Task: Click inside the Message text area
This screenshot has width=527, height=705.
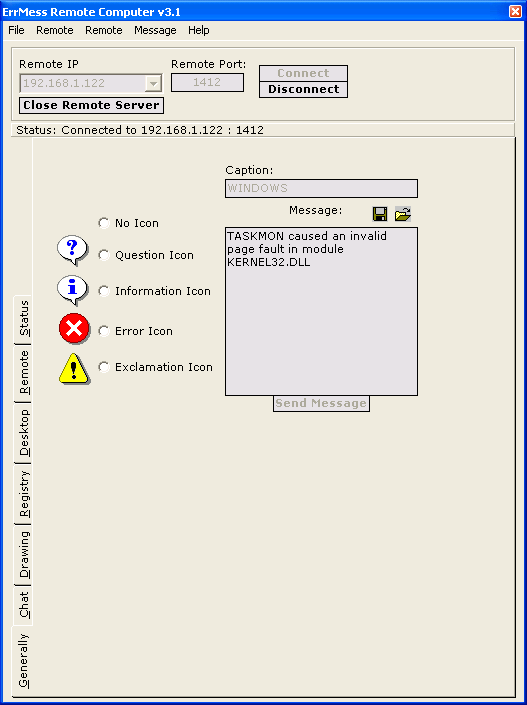Action: pyautogui.click(x=322, y=312)
